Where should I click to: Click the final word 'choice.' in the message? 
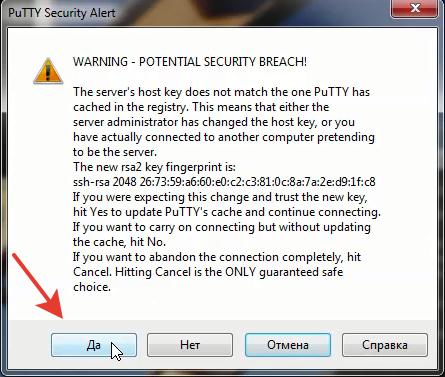92,287
